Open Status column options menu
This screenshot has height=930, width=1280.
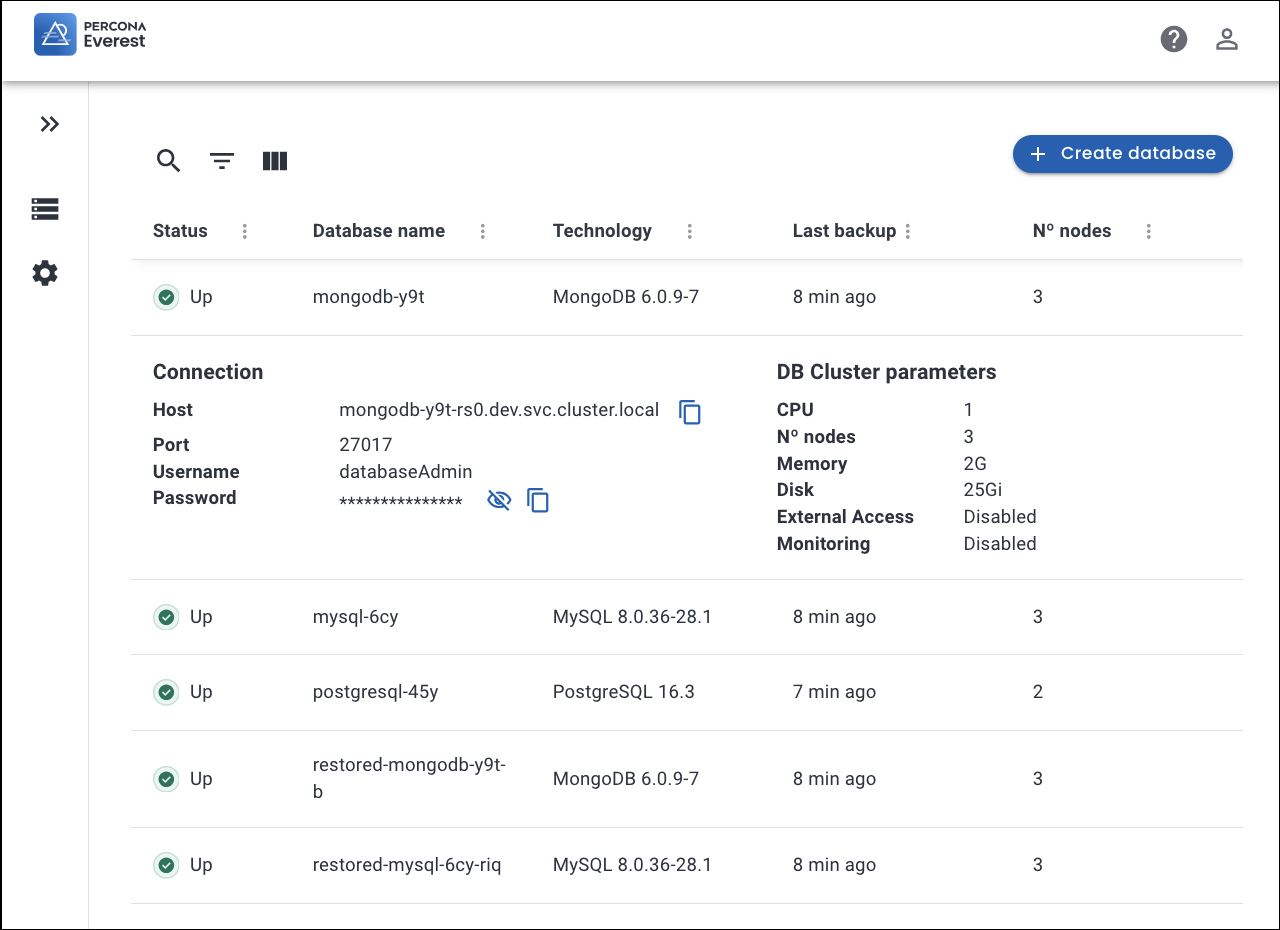(x=245, y=231)
